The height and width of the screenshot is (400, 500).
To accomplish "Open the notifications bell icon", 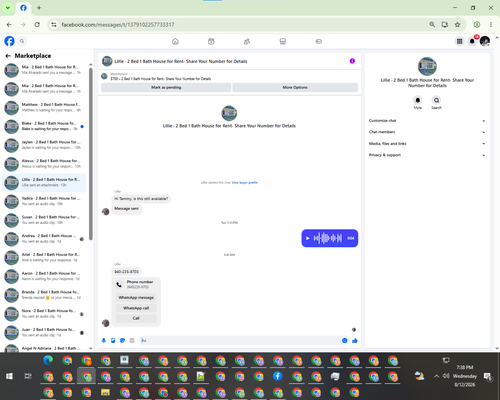I will pyautogui.click(x=472, y=41).
